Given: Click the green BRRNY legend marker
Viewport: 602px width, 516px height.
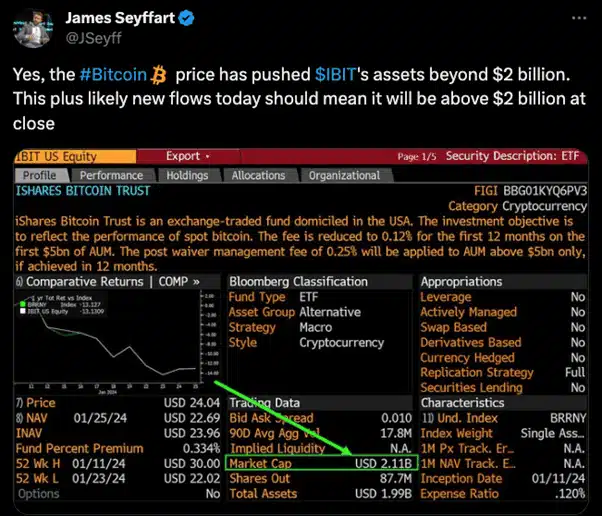Looking at the screenshot, I should click(23, 304).
